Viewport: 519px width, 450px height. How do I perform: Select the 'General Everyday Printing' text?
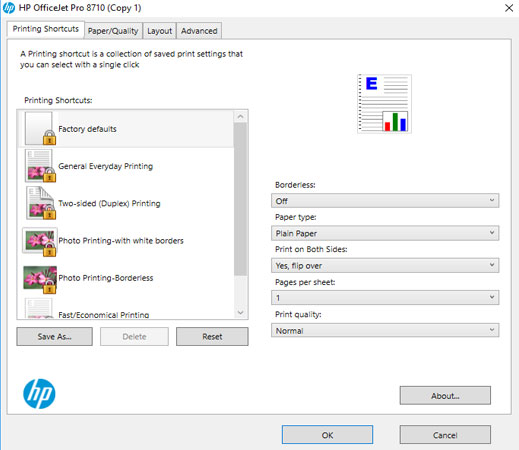[106, 166]
